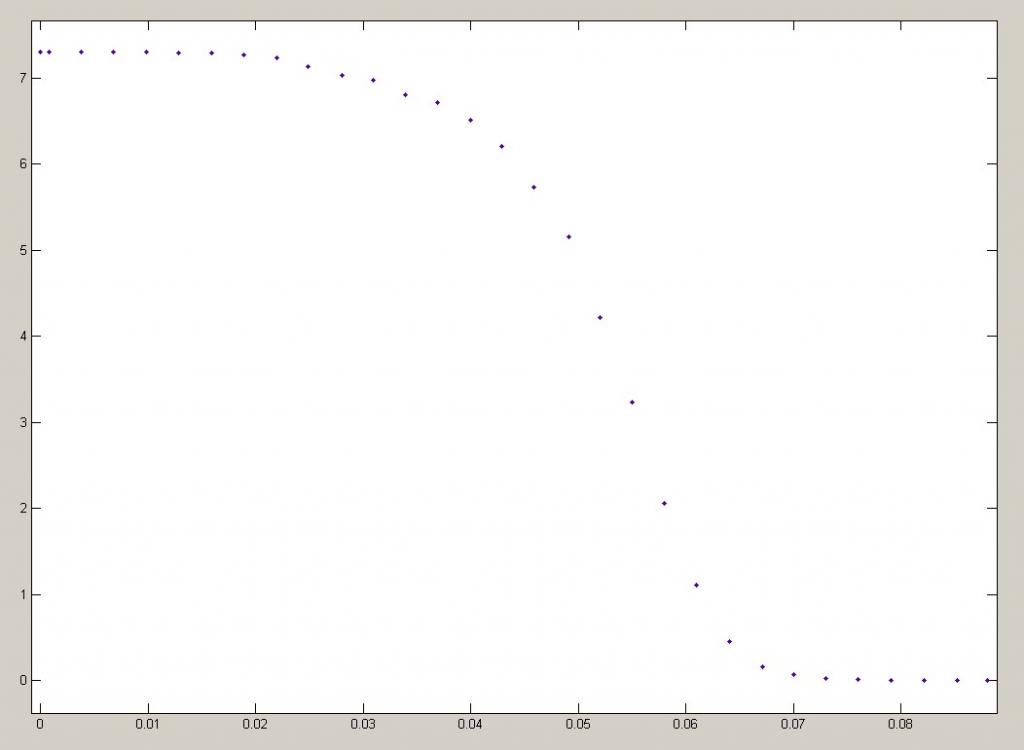Select the x-axis label 0.06
1024x750 pixels.
pos(685,725)
